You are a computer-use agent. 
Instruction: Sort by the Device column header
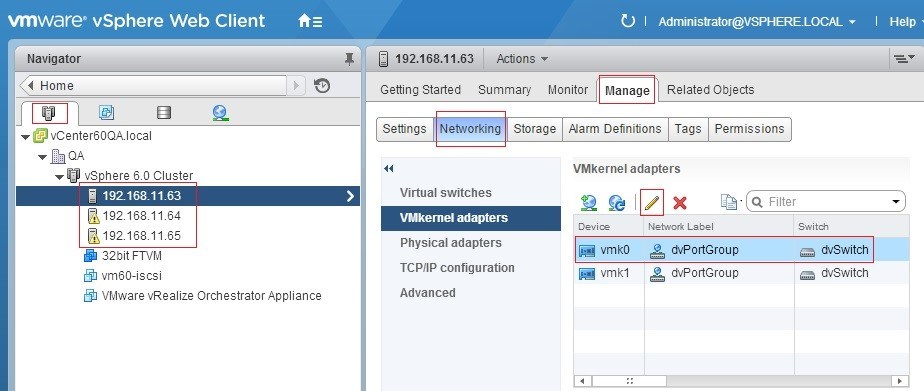click(609, 227)
